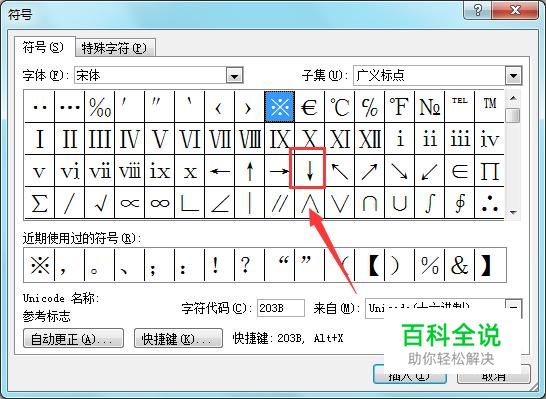This screenshot has width=546, height=399.
Task: Select the per mille ‰ symbol
Action: point(100,107)
